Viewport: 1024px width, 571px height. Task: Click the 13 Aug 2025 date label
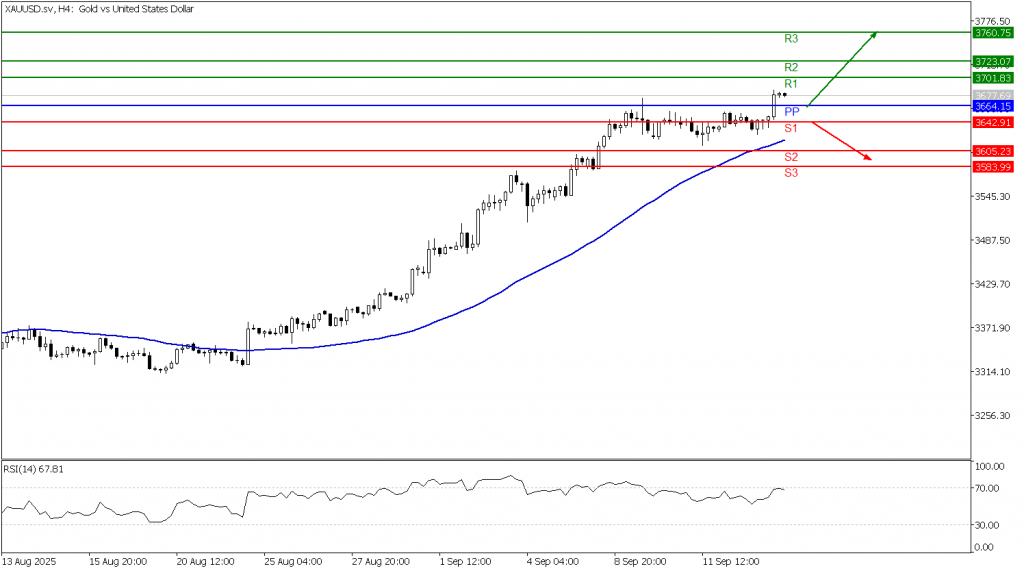pyautogui.click(x=29, y=562)
